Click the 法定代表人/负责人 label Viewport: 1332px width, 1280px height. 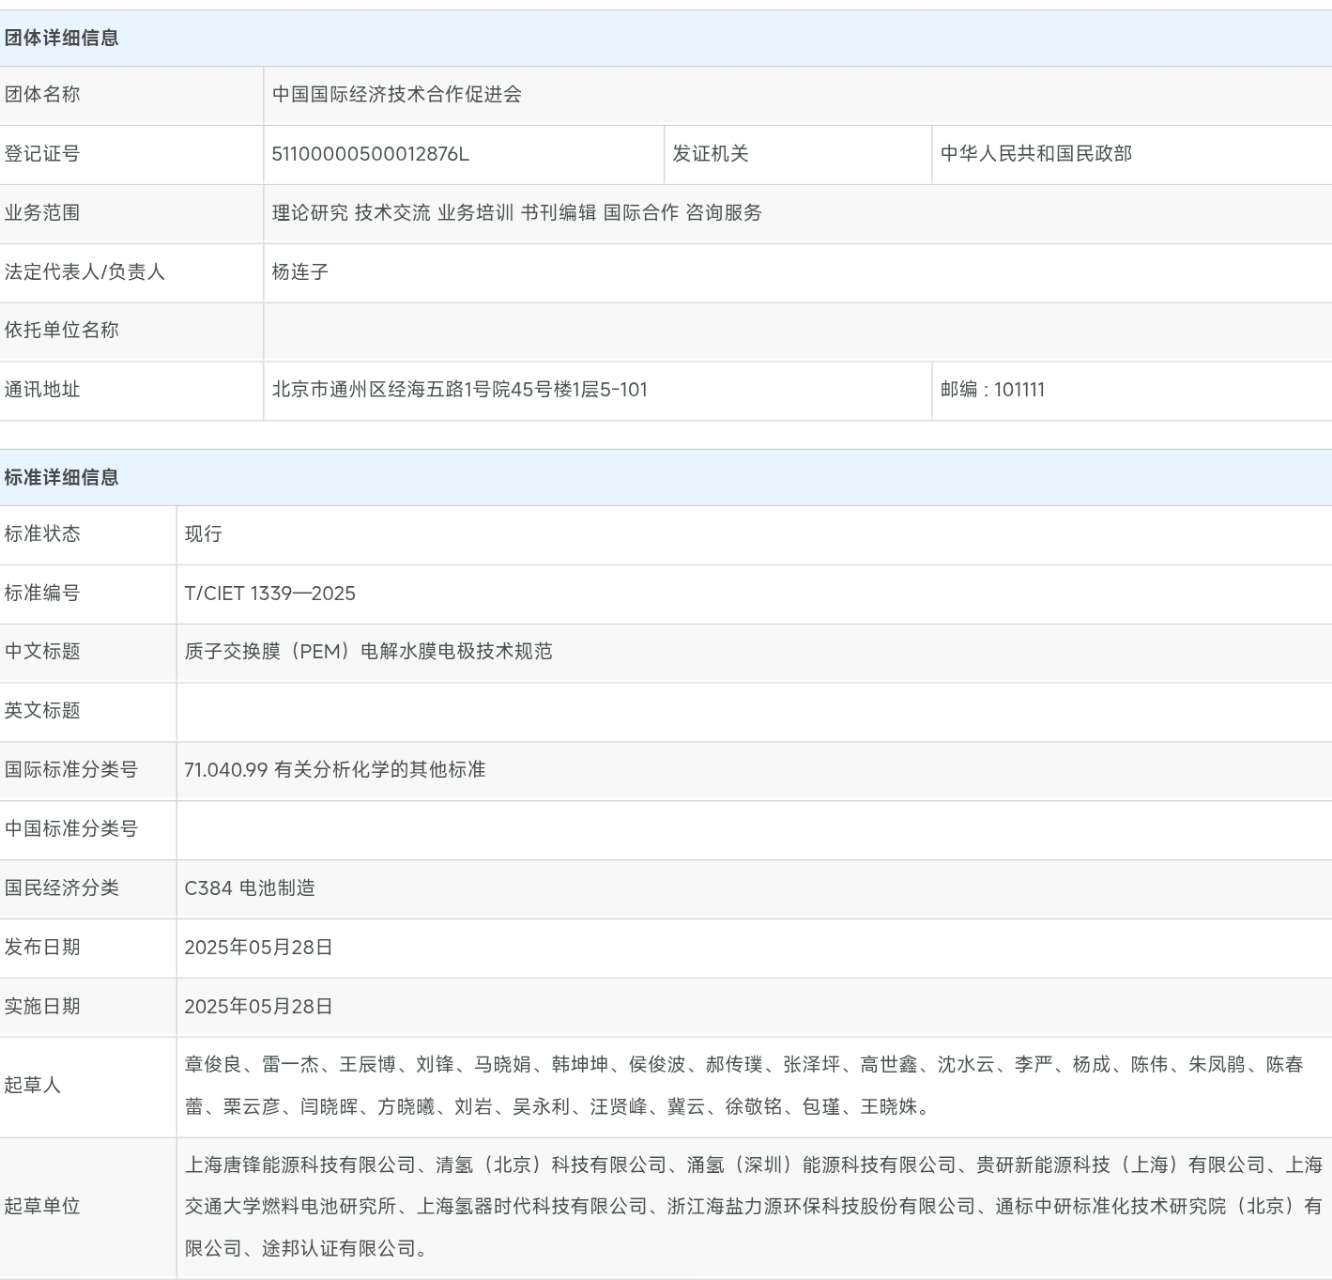(85, 271)
